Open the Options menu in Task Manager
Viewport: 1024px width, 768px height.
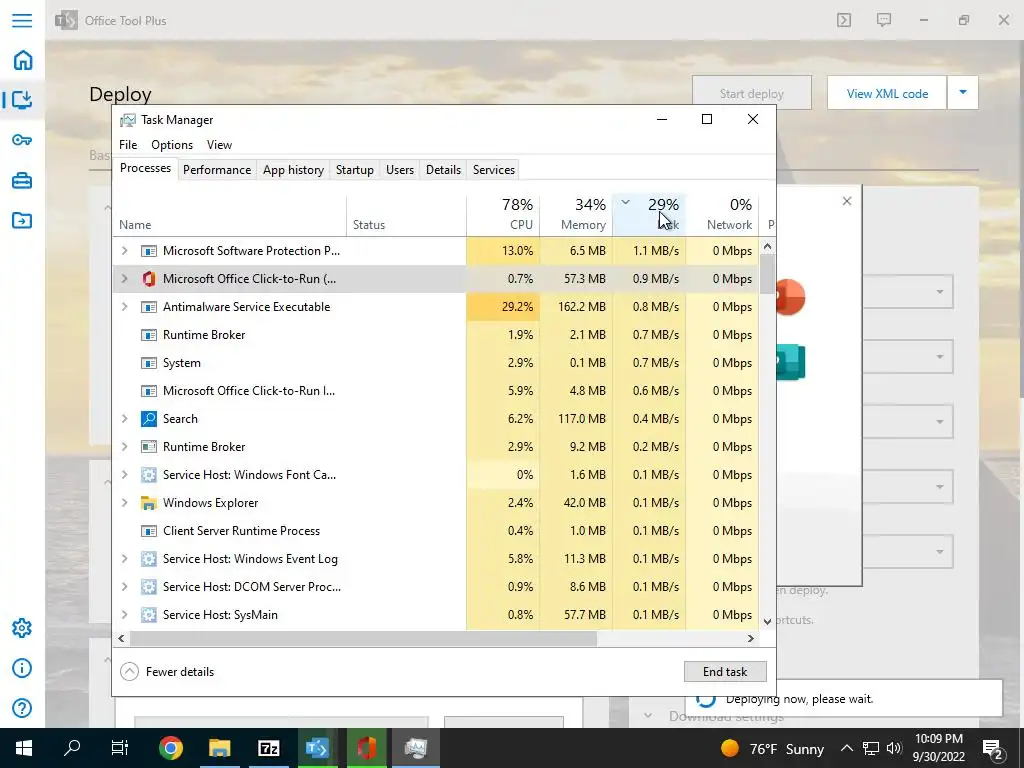click(172, 145)
